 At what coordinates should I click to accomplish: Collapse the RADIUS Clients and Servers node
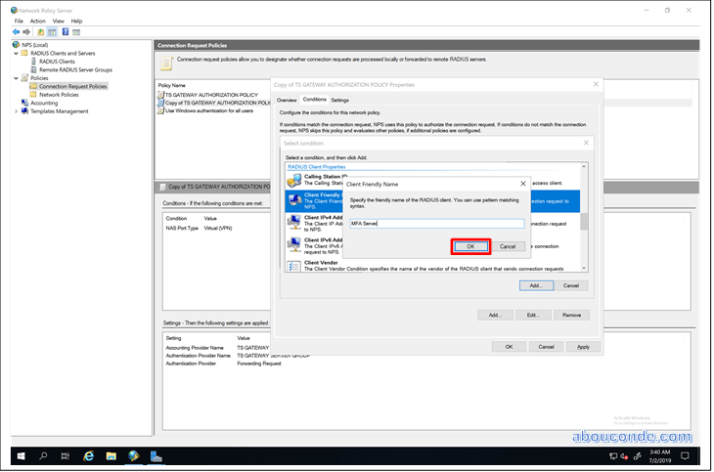click(x=16, y=53)
